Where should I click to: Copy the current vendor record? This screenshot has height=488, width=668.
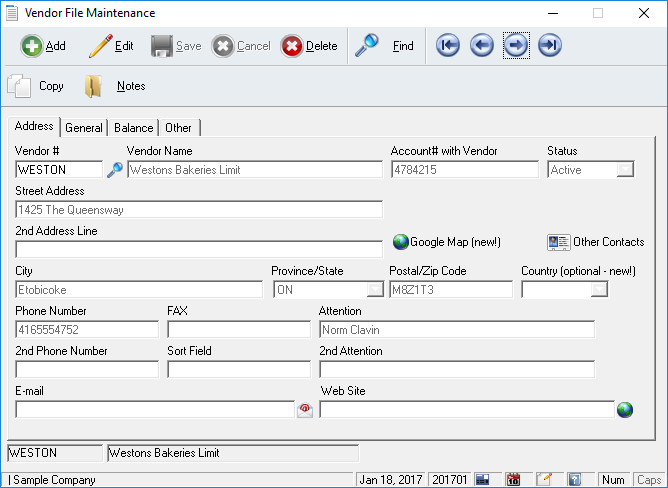(x=36, y=86)
